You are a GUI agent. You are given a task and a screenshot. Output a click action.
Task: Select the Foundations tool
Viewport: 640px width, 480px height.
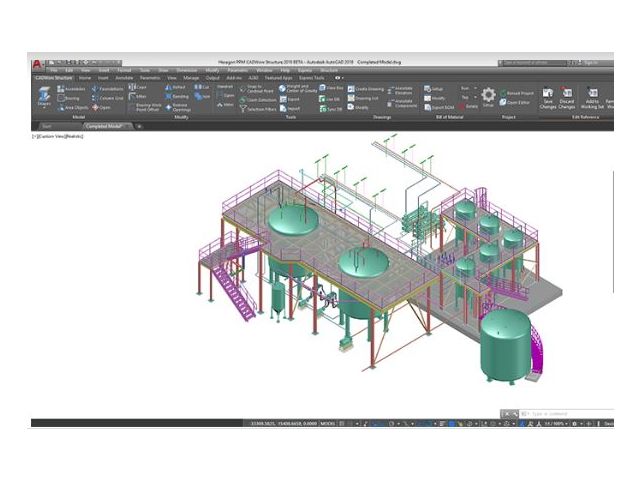pyautogui.click(x=109, y=88)
